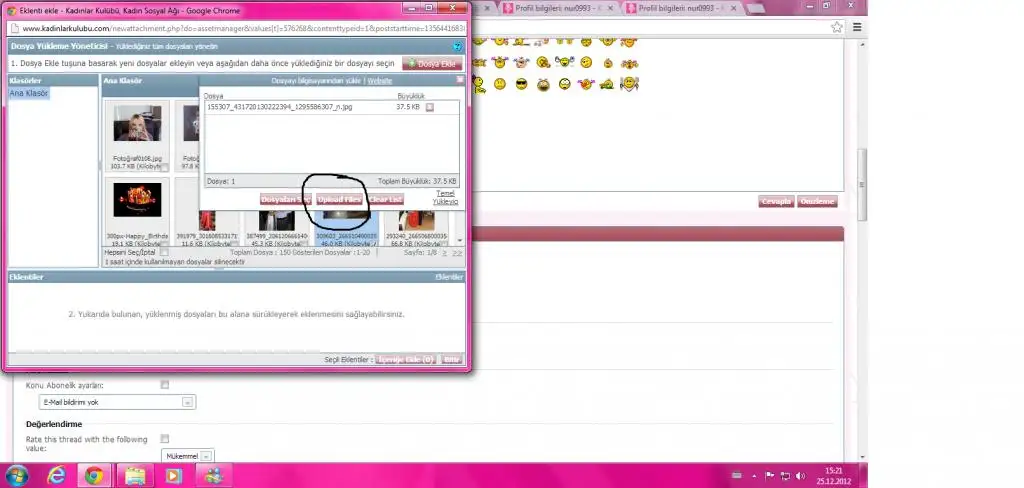1024x488 pixels.
Task: Click the Eklentiler label in the attachments header
Action: 449,277
